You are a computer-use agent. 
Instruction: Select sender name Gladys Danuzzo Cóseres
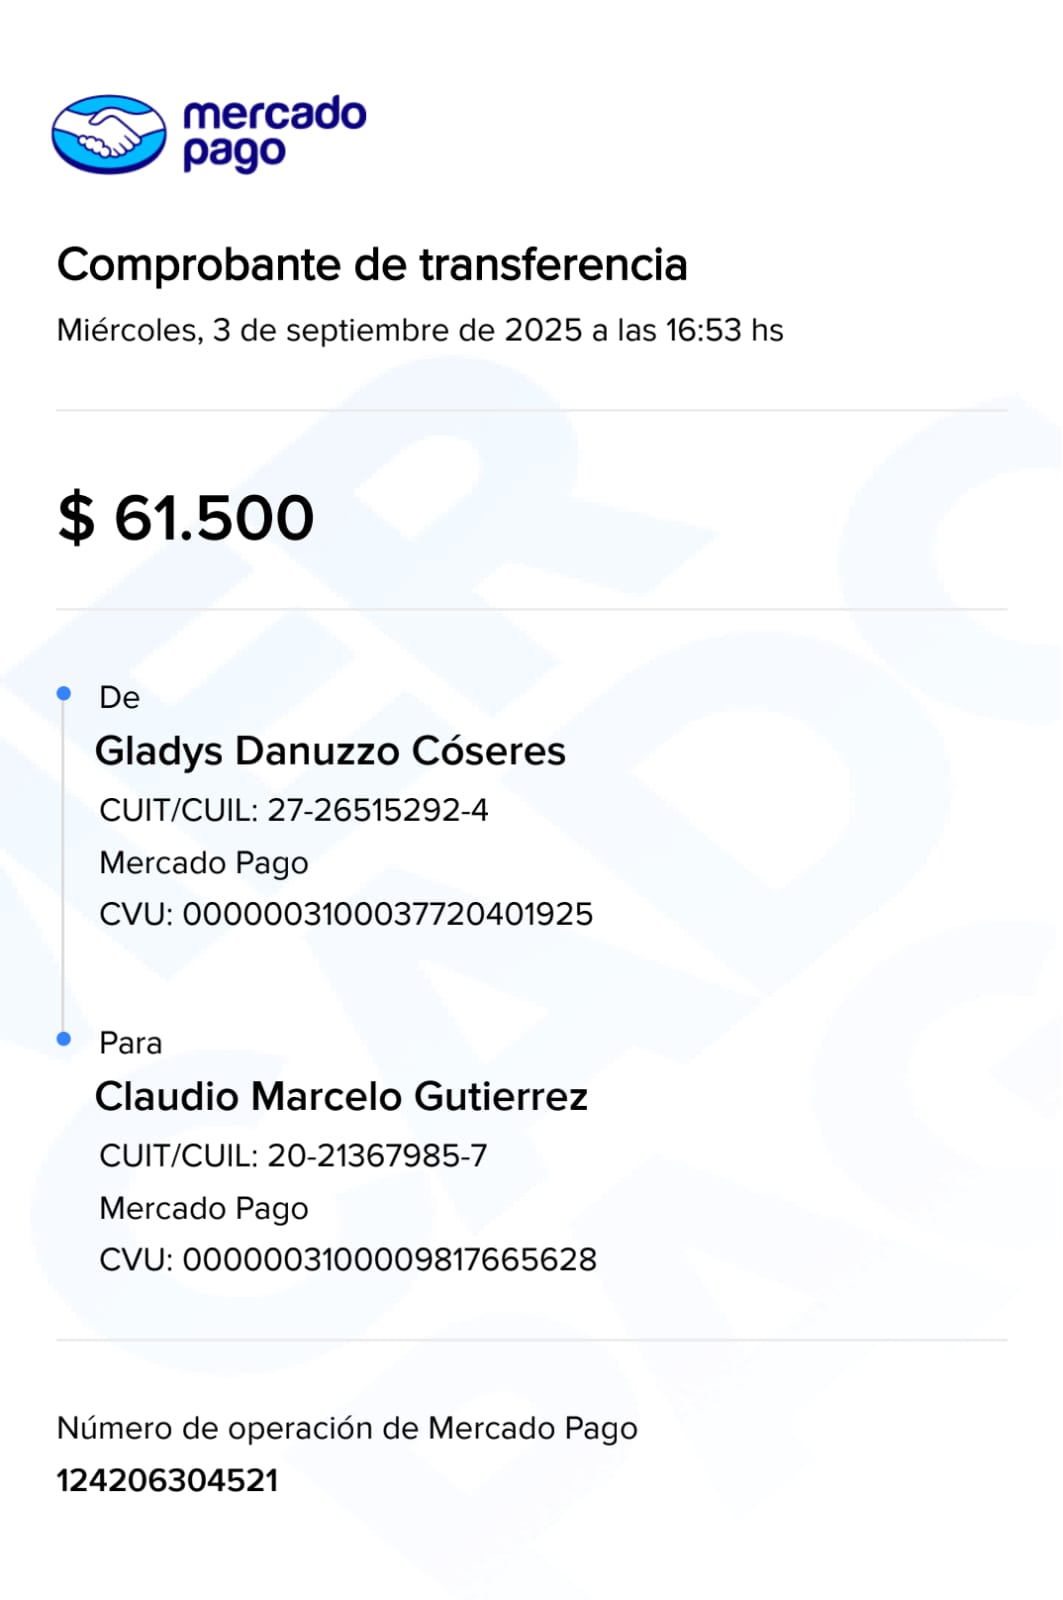pos(330,751)
